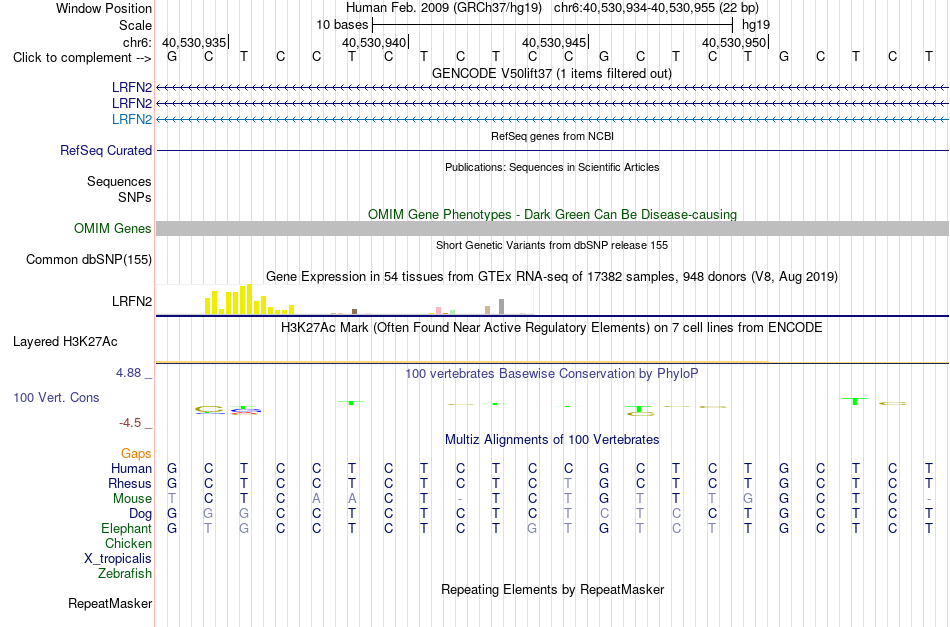The width and height of the screenshot is (950, 627).
Task: Click 'Click to complement -->' label
Action: coord(82,58)
